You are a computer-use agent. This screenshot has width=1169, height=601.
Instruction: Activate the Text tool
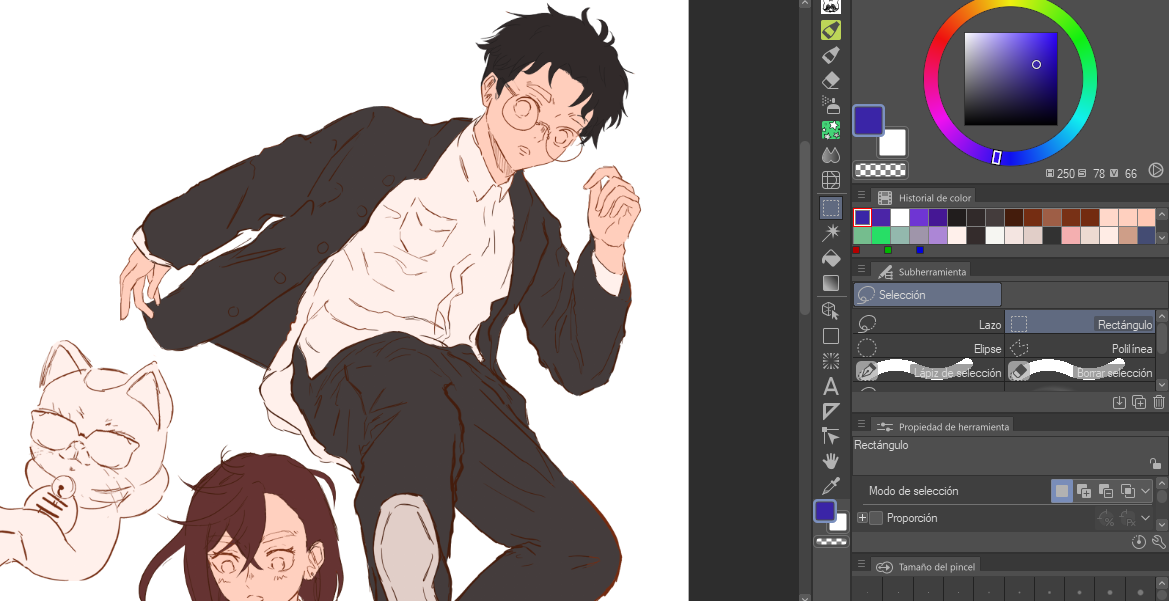click(x=830, y=387)
